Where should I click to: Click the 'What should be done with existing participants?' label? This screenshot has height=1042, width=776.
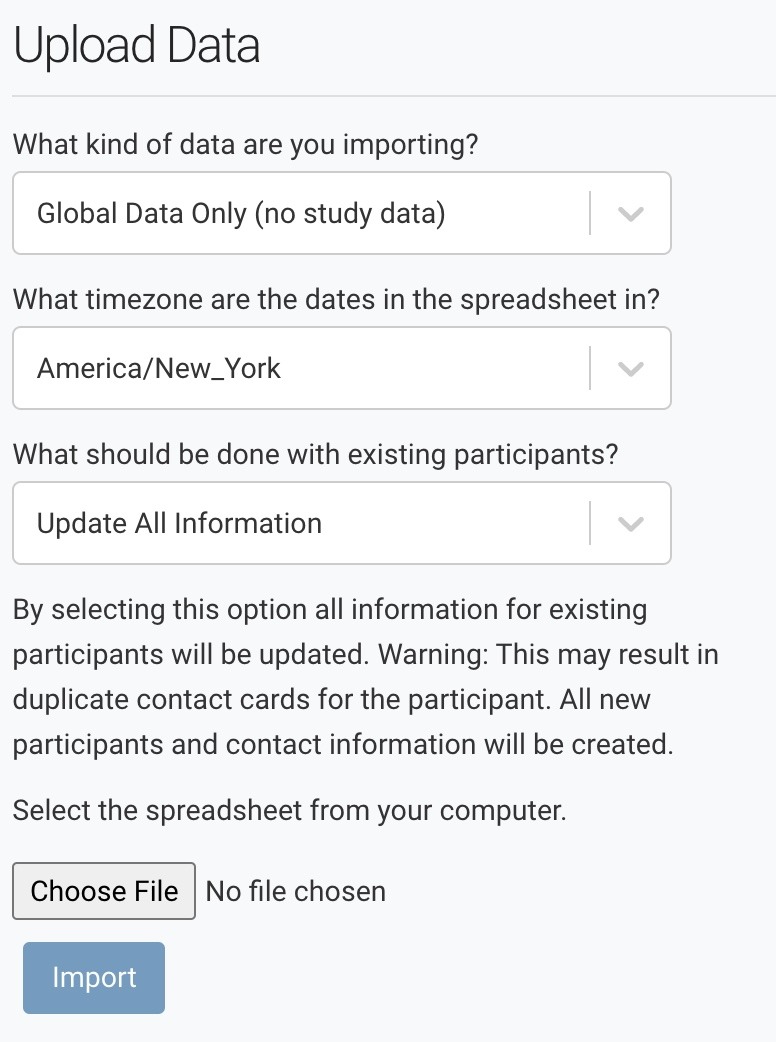[316, 455]
